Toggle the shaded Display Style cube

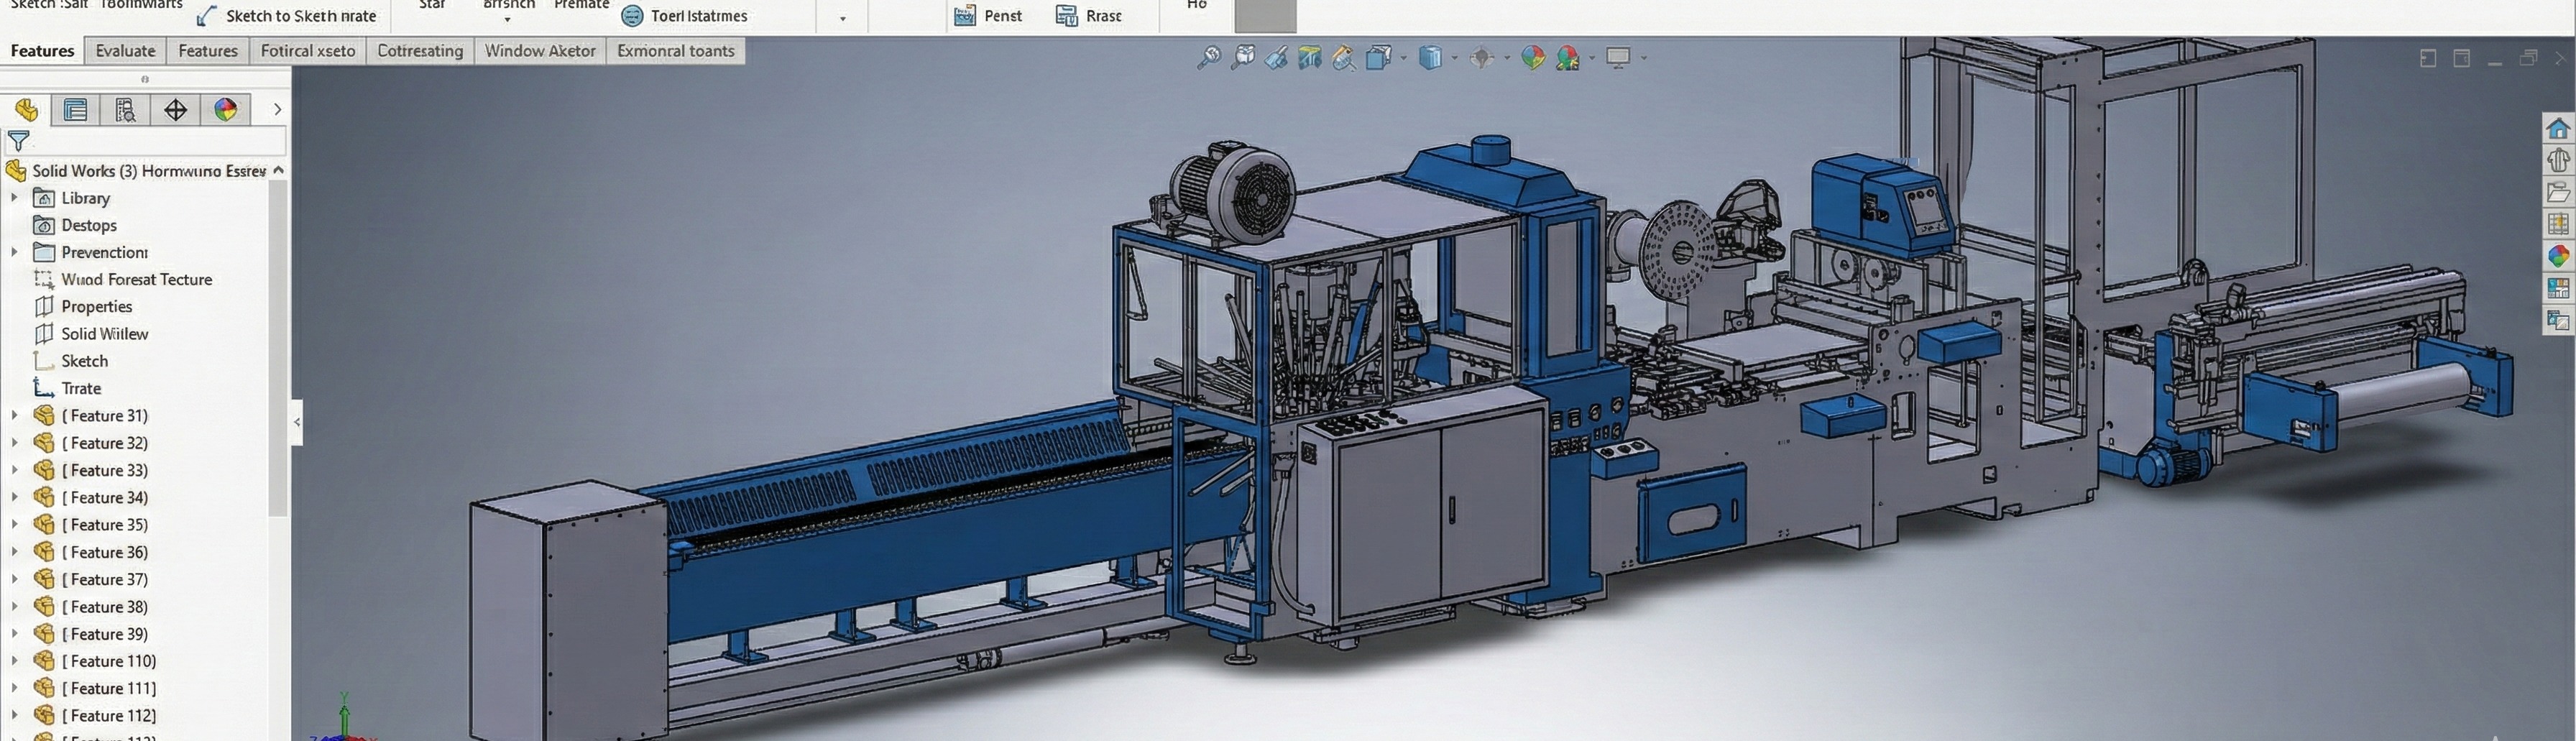[1430, 57]
